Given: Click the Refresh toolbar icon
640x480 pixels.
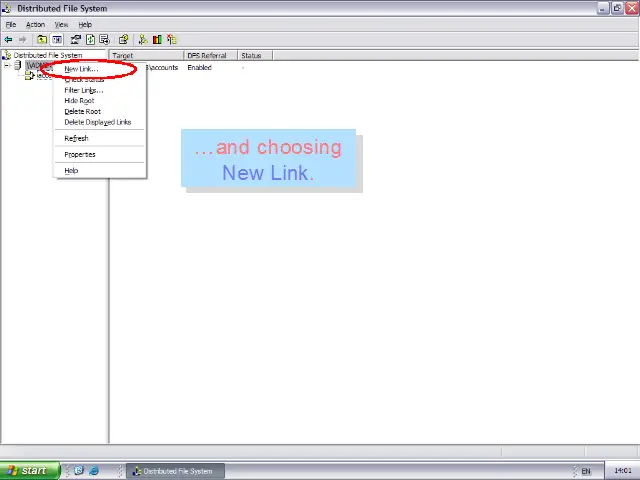Looking at the screenshot, I should coord(90,40).
